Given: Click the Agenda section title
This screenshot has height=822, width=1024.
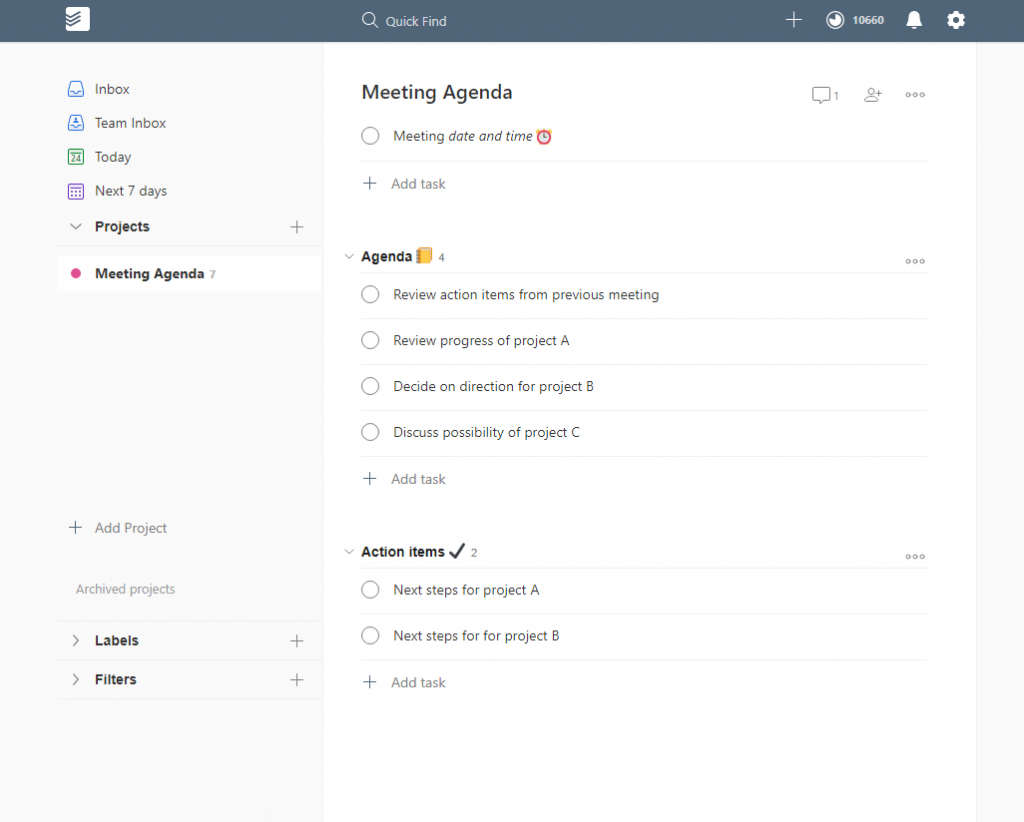Looking at the screenshot, I should tap(387, 257).
